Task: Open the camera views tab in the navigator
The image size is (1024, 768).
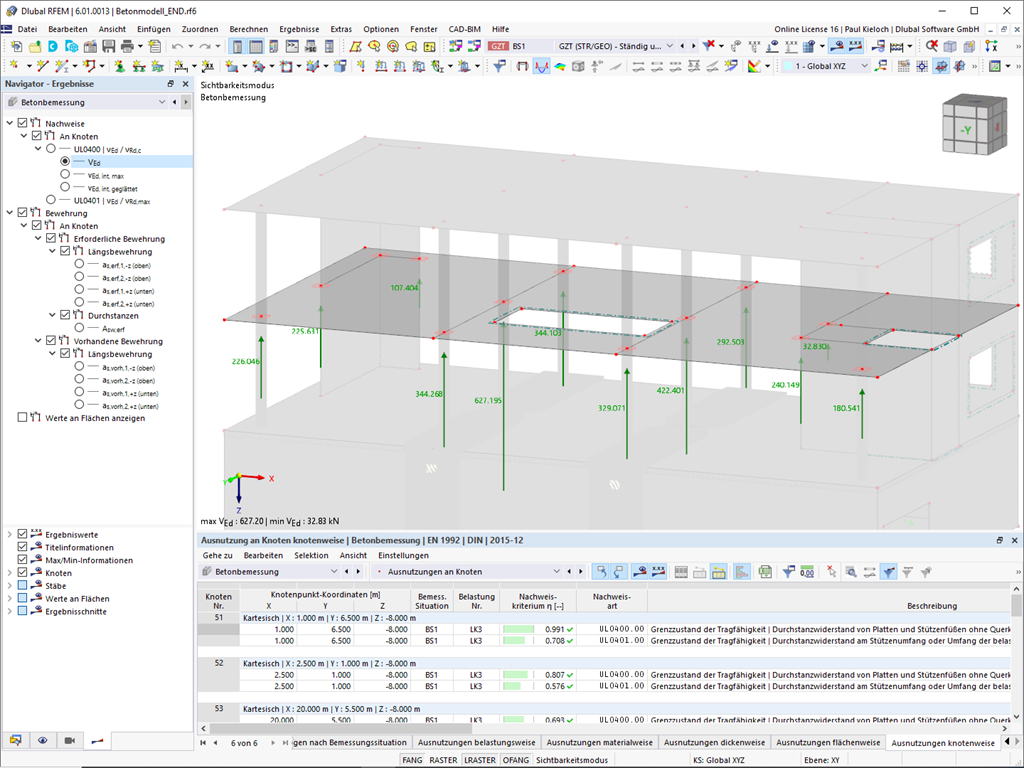Action: (x=69, y=740)
